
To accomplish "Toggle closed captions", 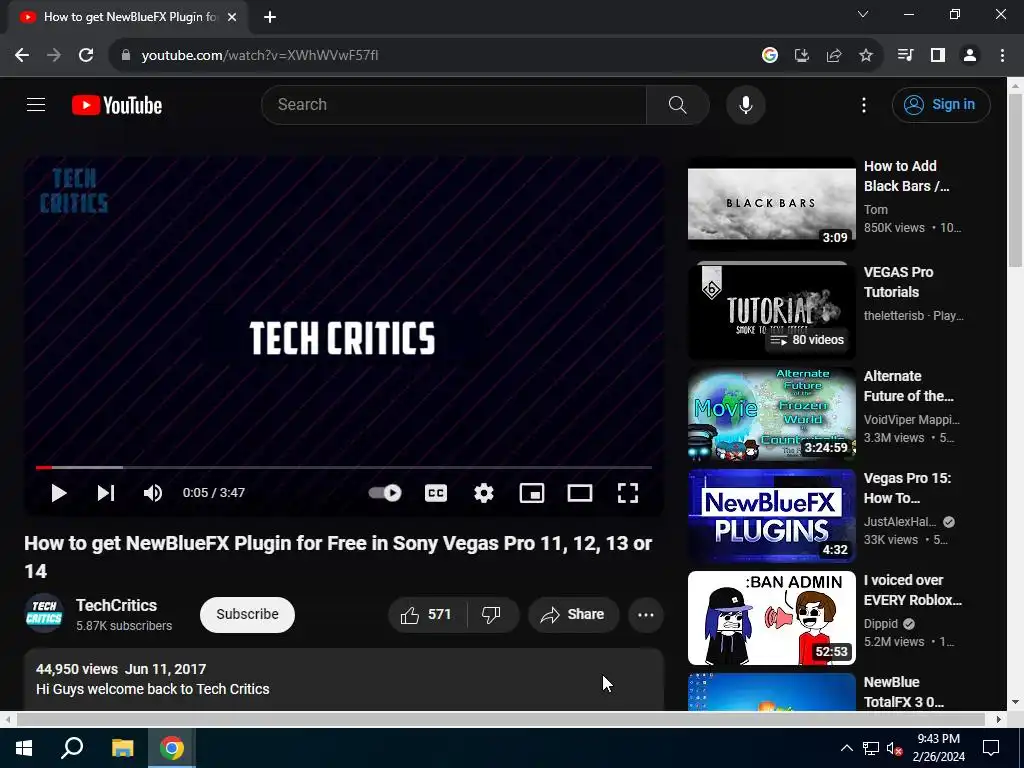I will pyautogui.click(x=436, y=493).
